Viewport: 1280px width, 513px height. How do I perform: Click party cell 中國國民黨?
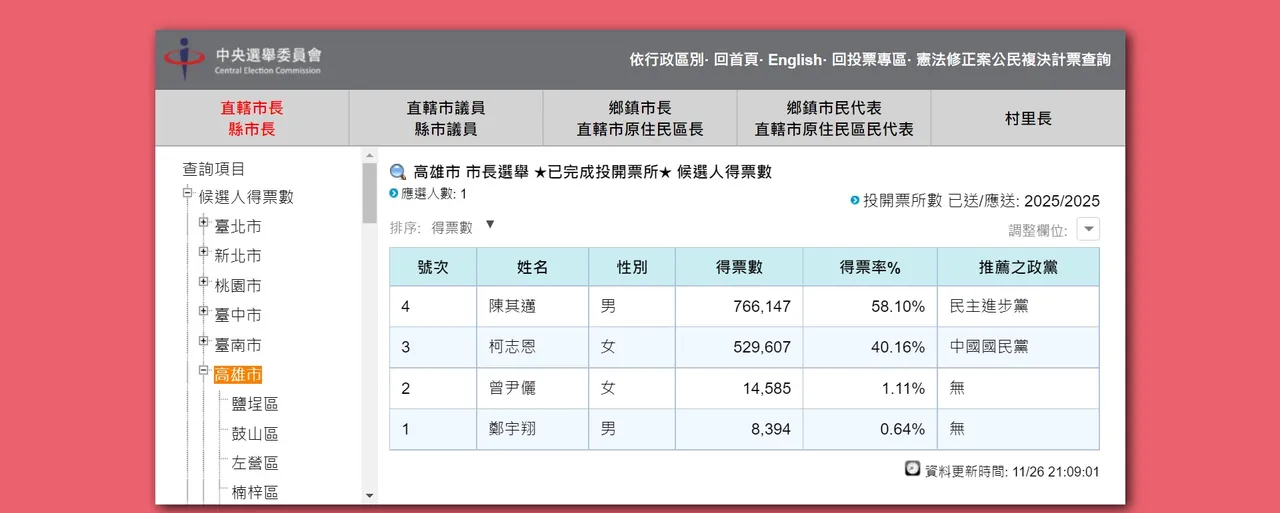[989, 347]
